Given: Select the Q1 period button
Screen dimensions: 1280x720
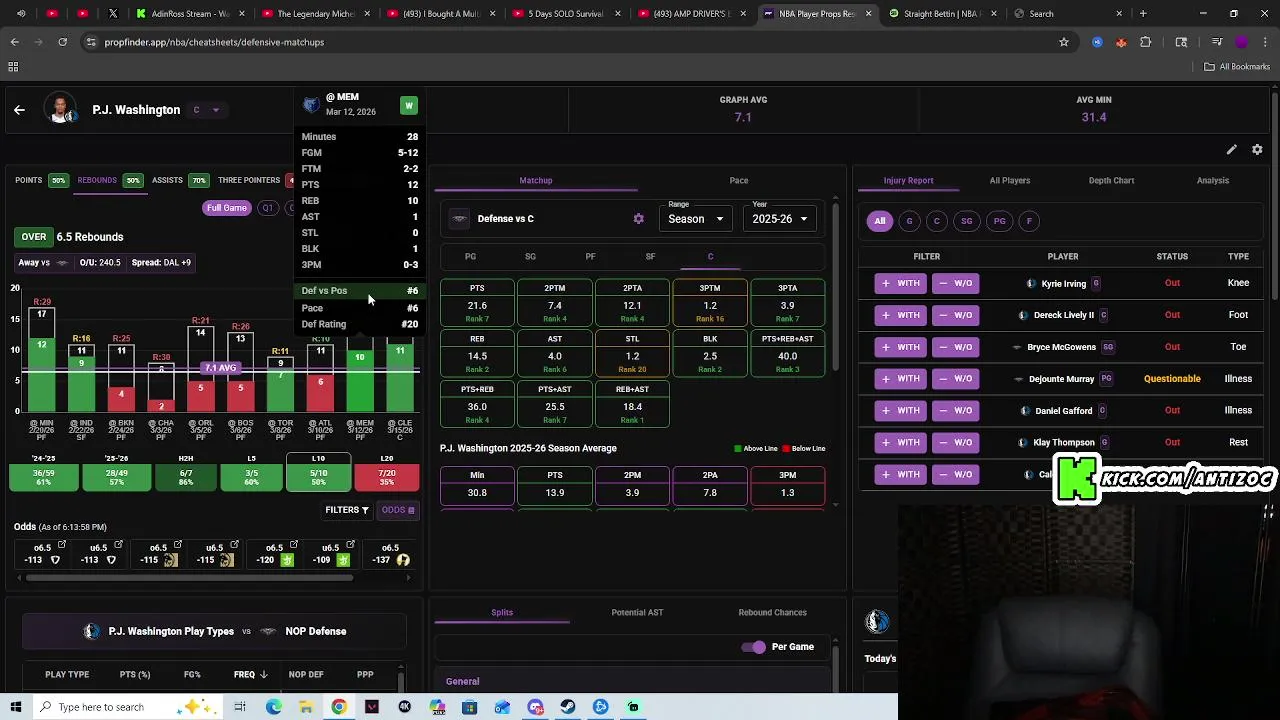Looking at the screenshot, I should (x=267, y=208).
